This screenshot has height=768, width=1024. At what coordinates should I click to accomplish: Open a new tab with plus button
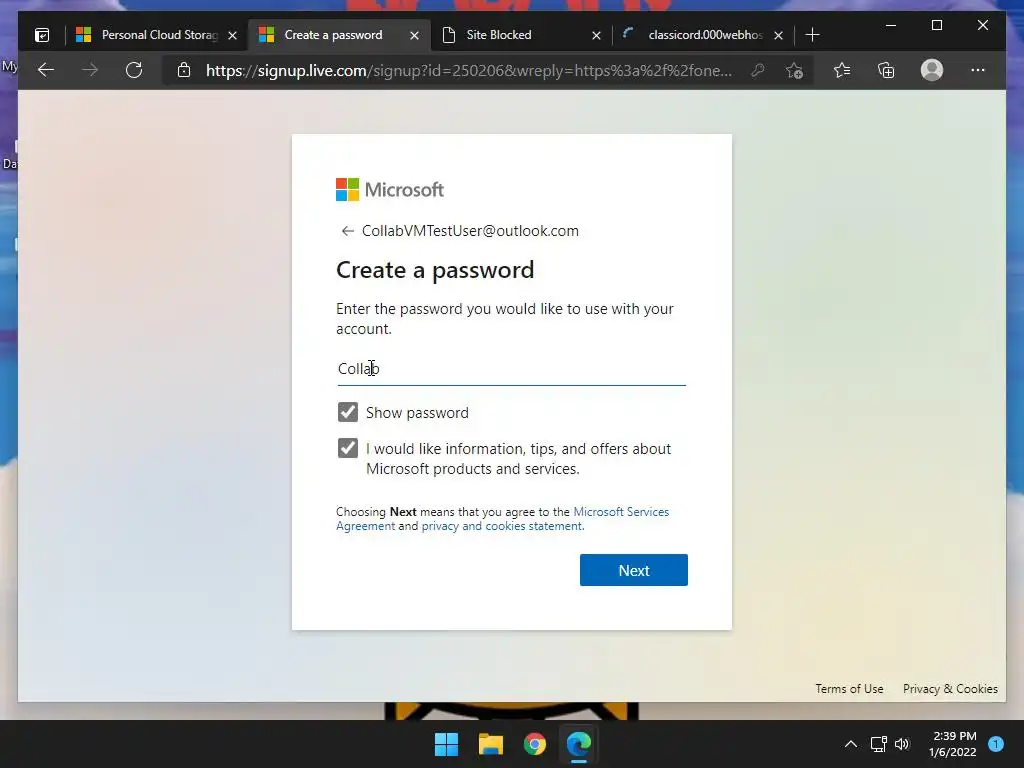coord(812,35)
